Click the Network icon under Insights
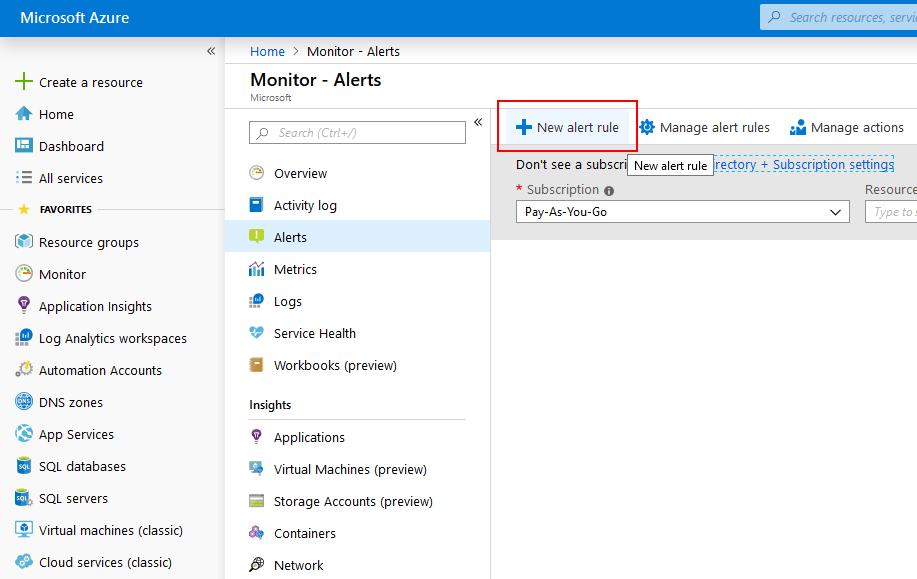 point(256,564)
